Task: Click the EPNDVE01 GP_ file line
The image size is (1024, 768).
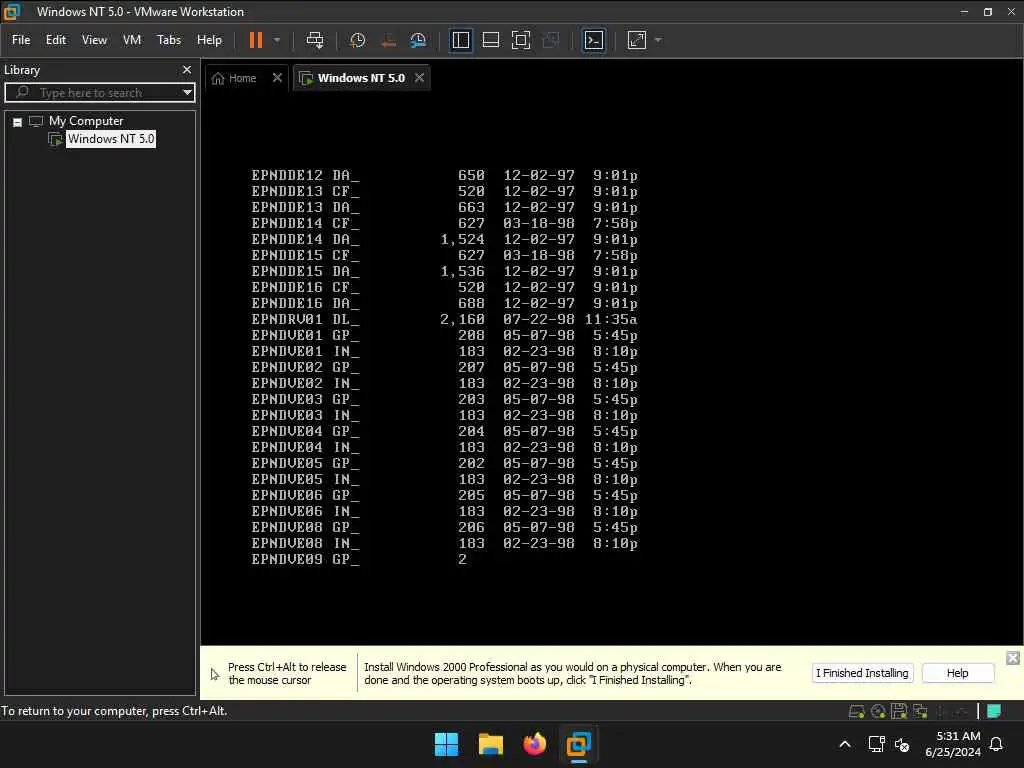Action: 444,336
